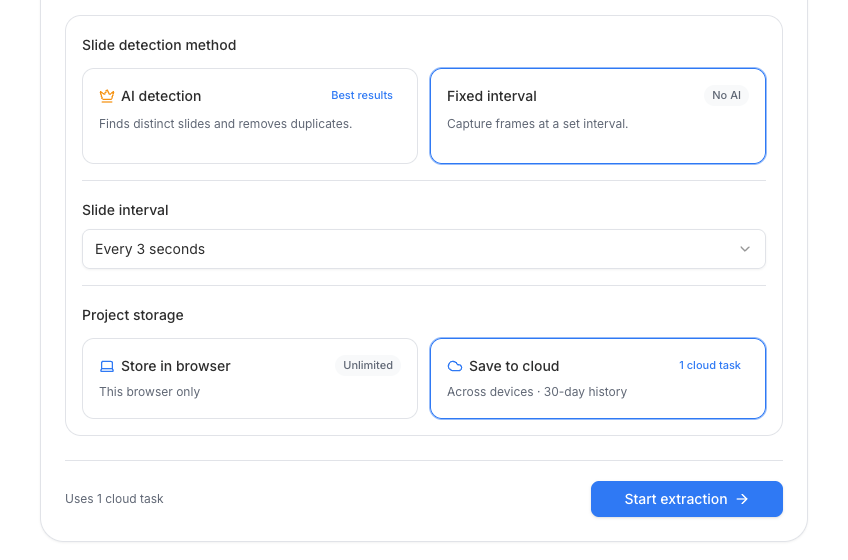Select the Fixed interval method card
Screen dimensions: 848x560
point(598,116)
